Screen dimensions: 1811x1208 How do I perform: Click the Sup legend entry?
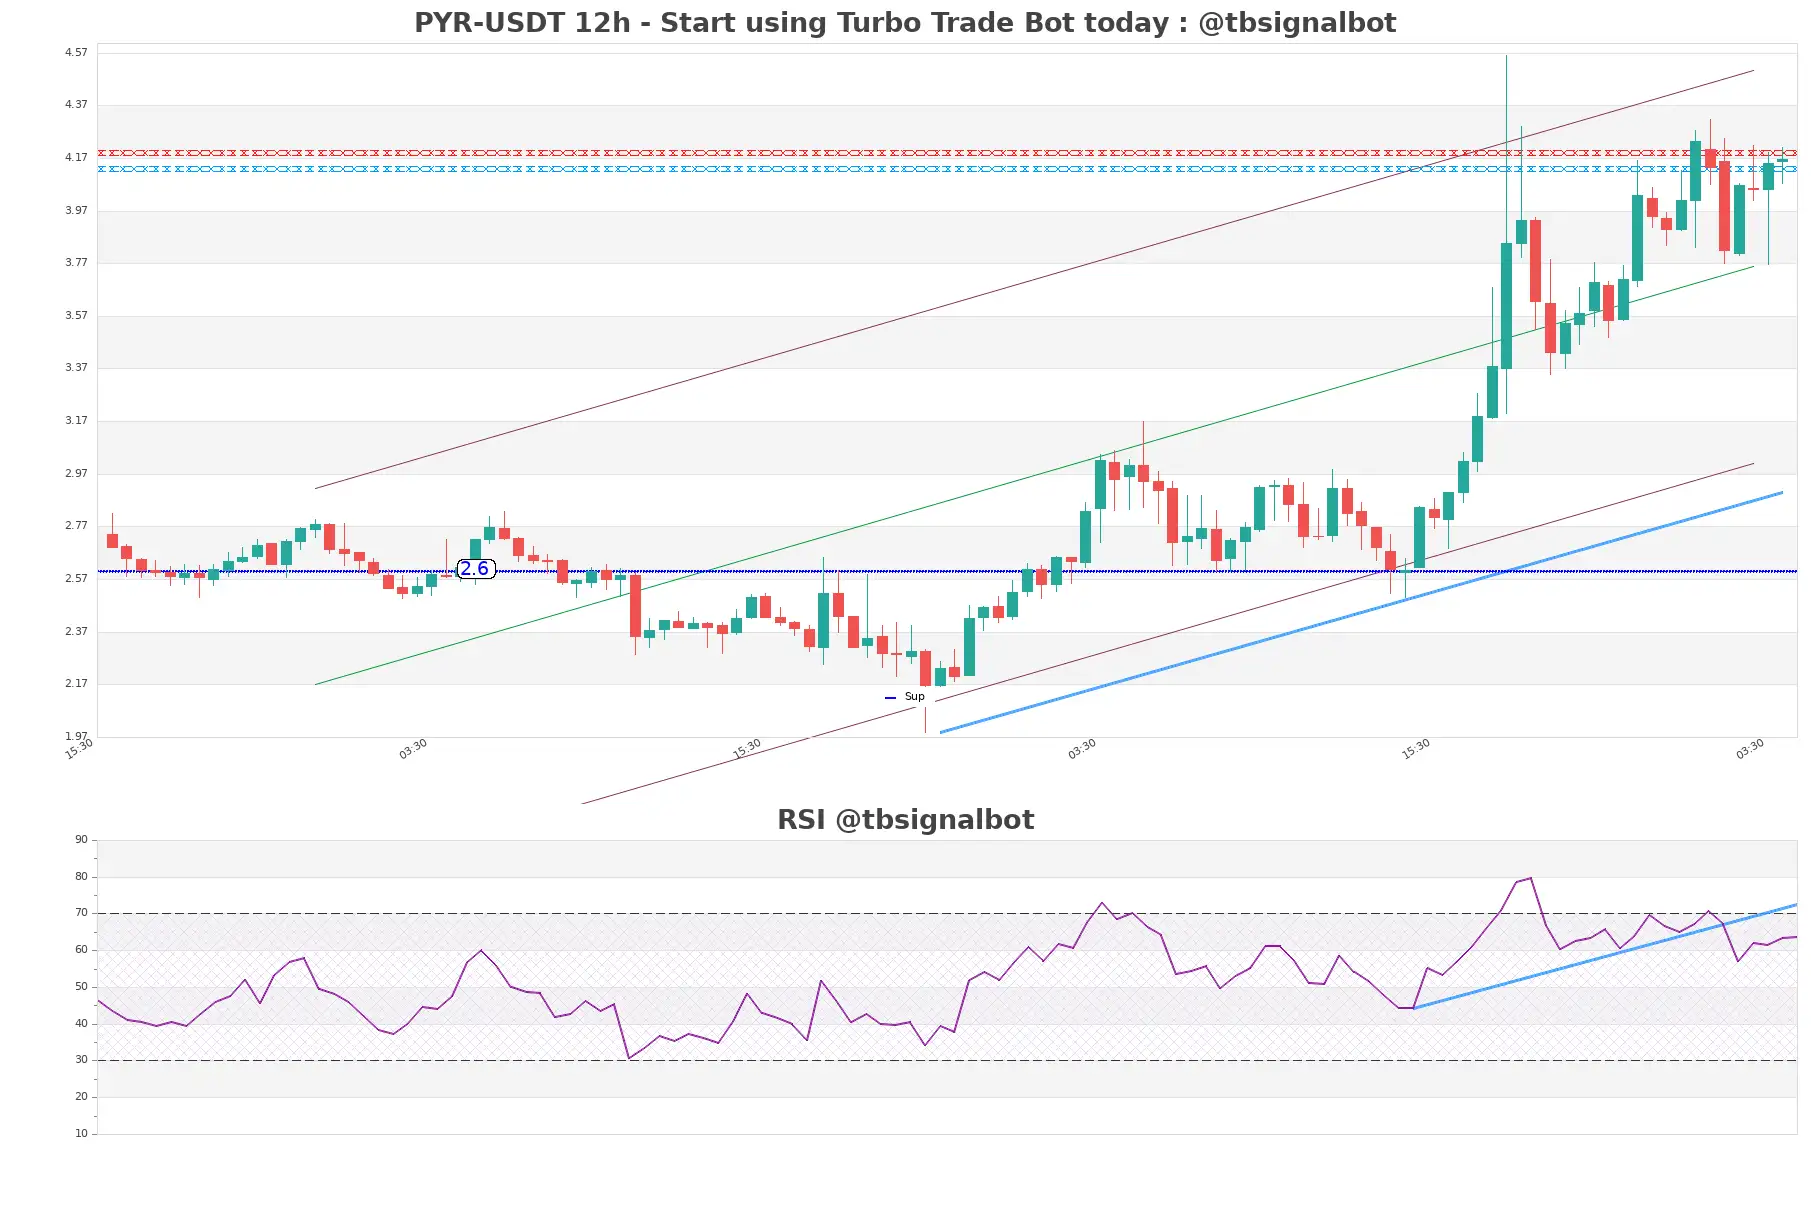point(905,697)
